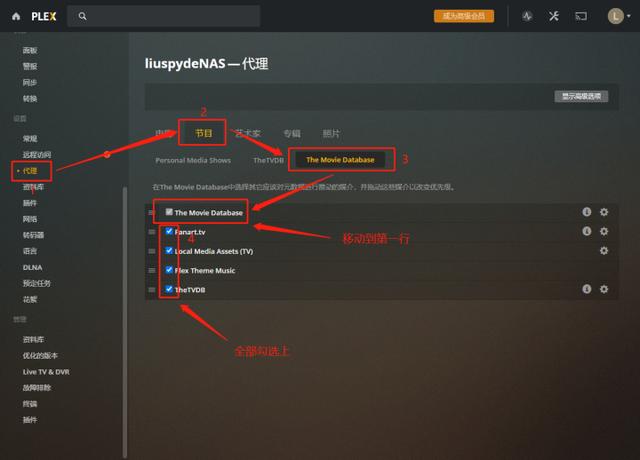
Task: Open 转换 in the sidebar
Action: [30, 98]
